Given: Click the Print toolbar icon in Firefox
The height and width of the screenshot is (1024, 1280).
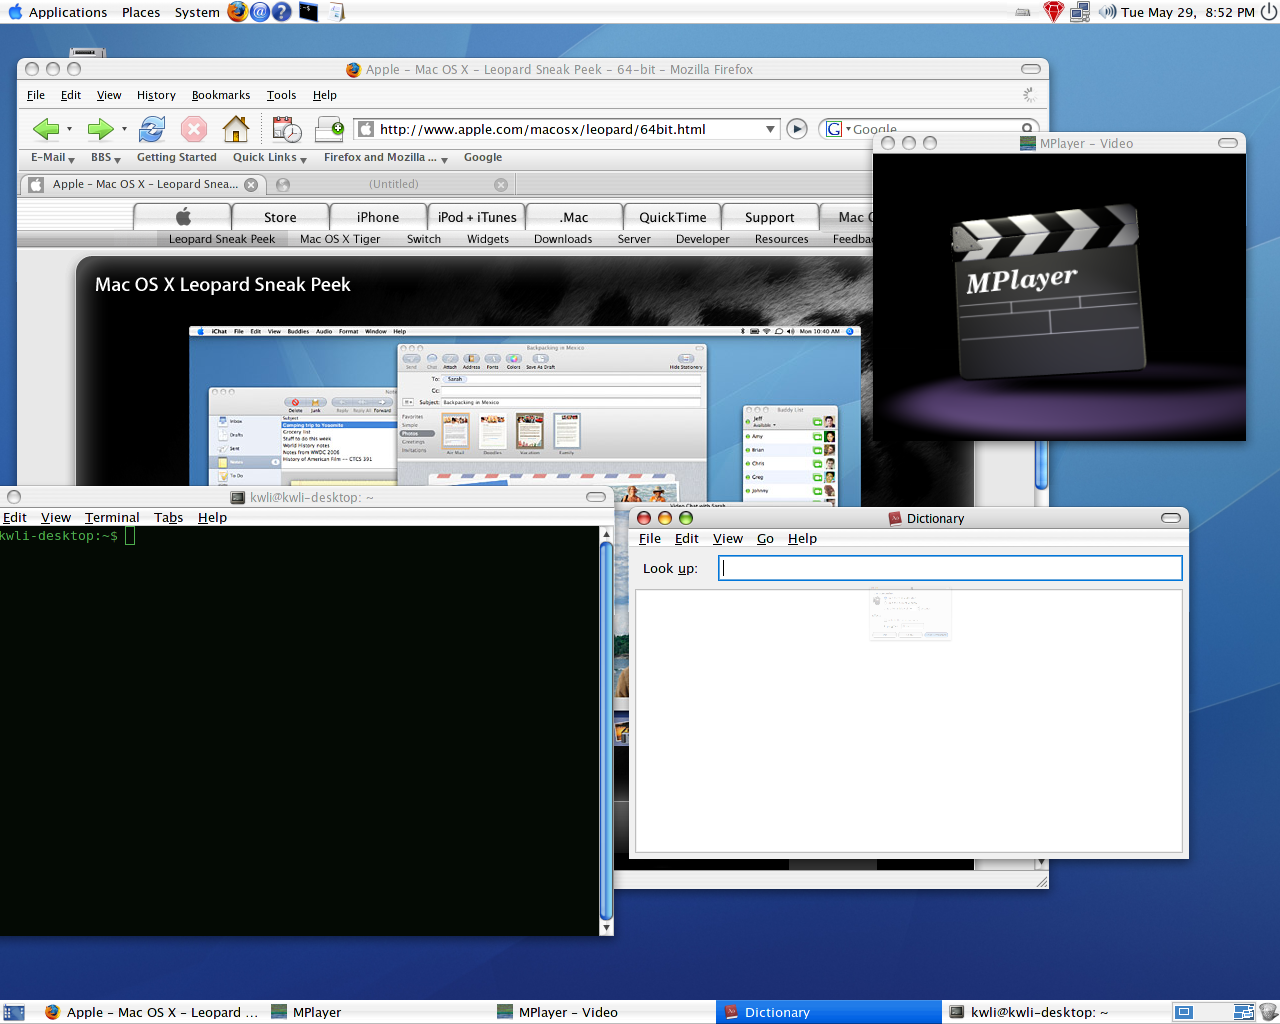Looking at the screenshot, I should point(329,128).
